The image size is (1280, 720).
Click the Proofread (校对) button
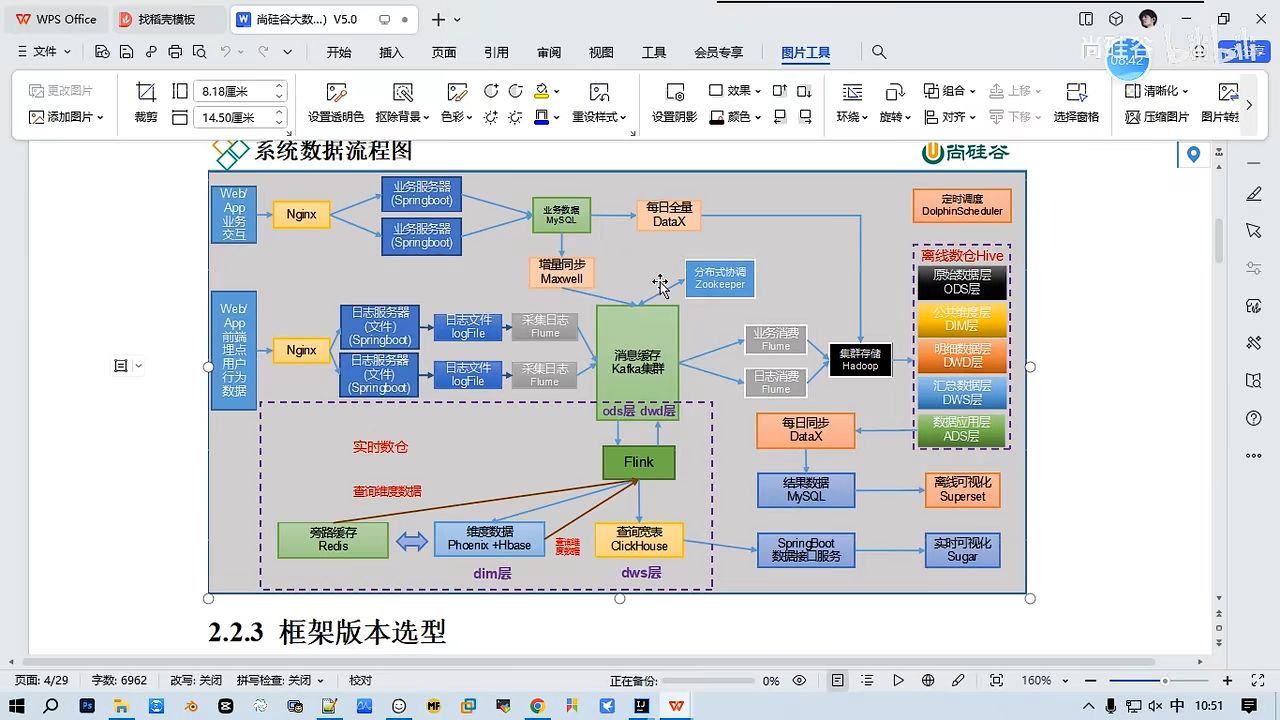(361, 680)
